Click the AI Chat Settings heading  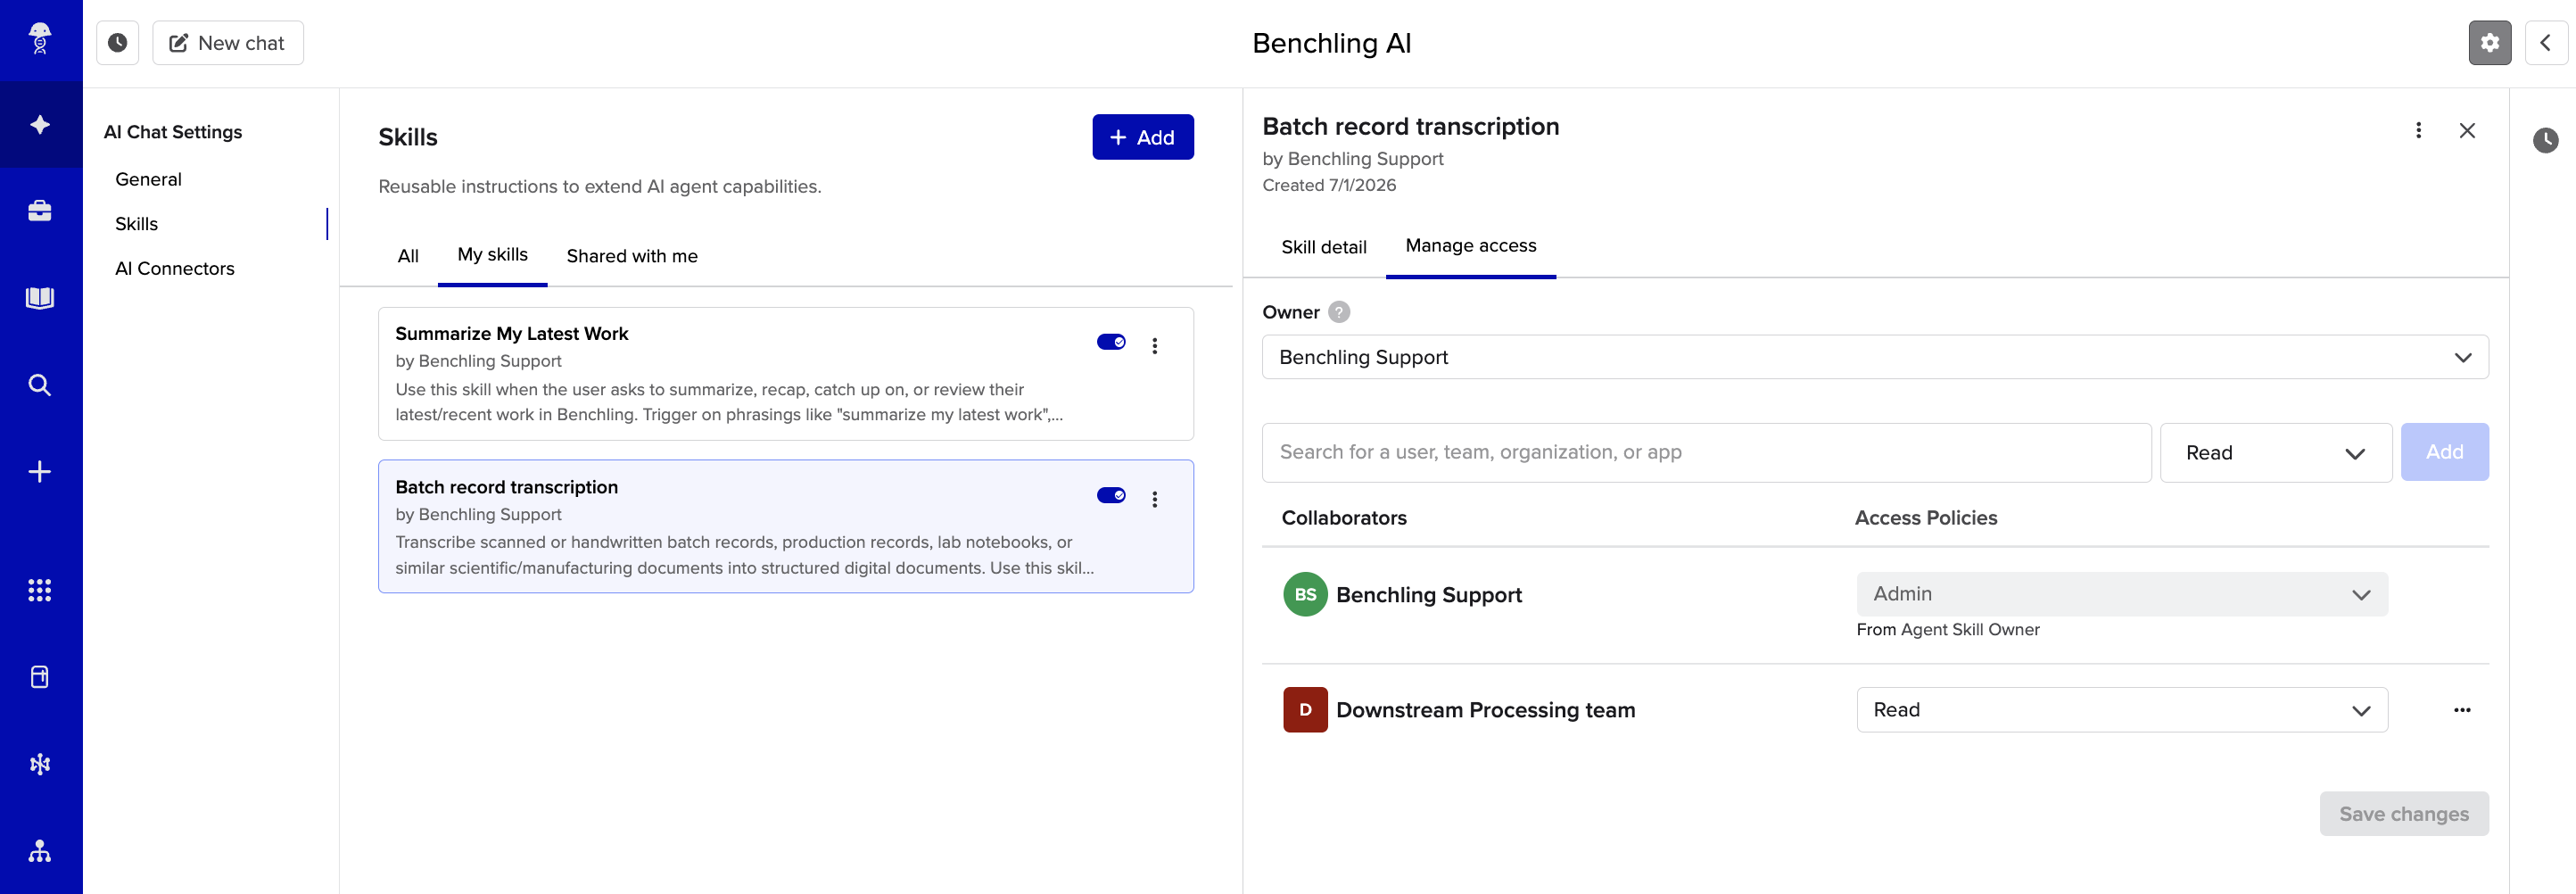pos(173,132)
